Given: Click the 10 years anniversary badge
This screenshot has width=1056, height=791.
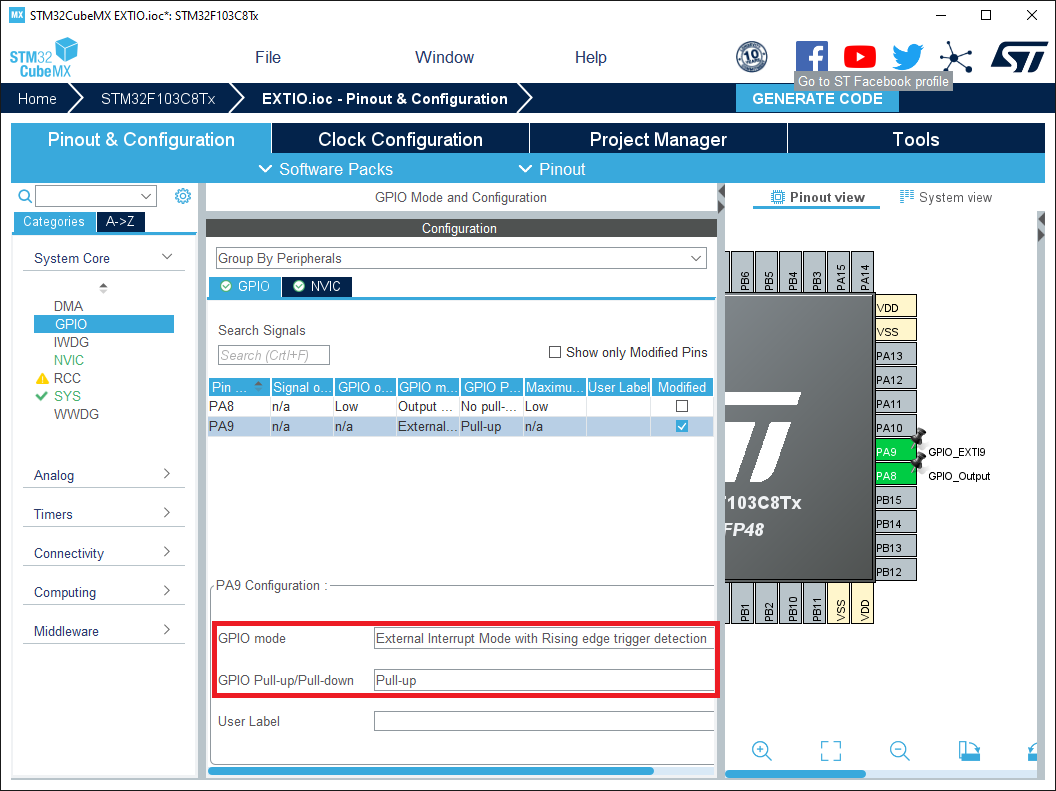Looking at the screenshot, I should click(752, 57).
